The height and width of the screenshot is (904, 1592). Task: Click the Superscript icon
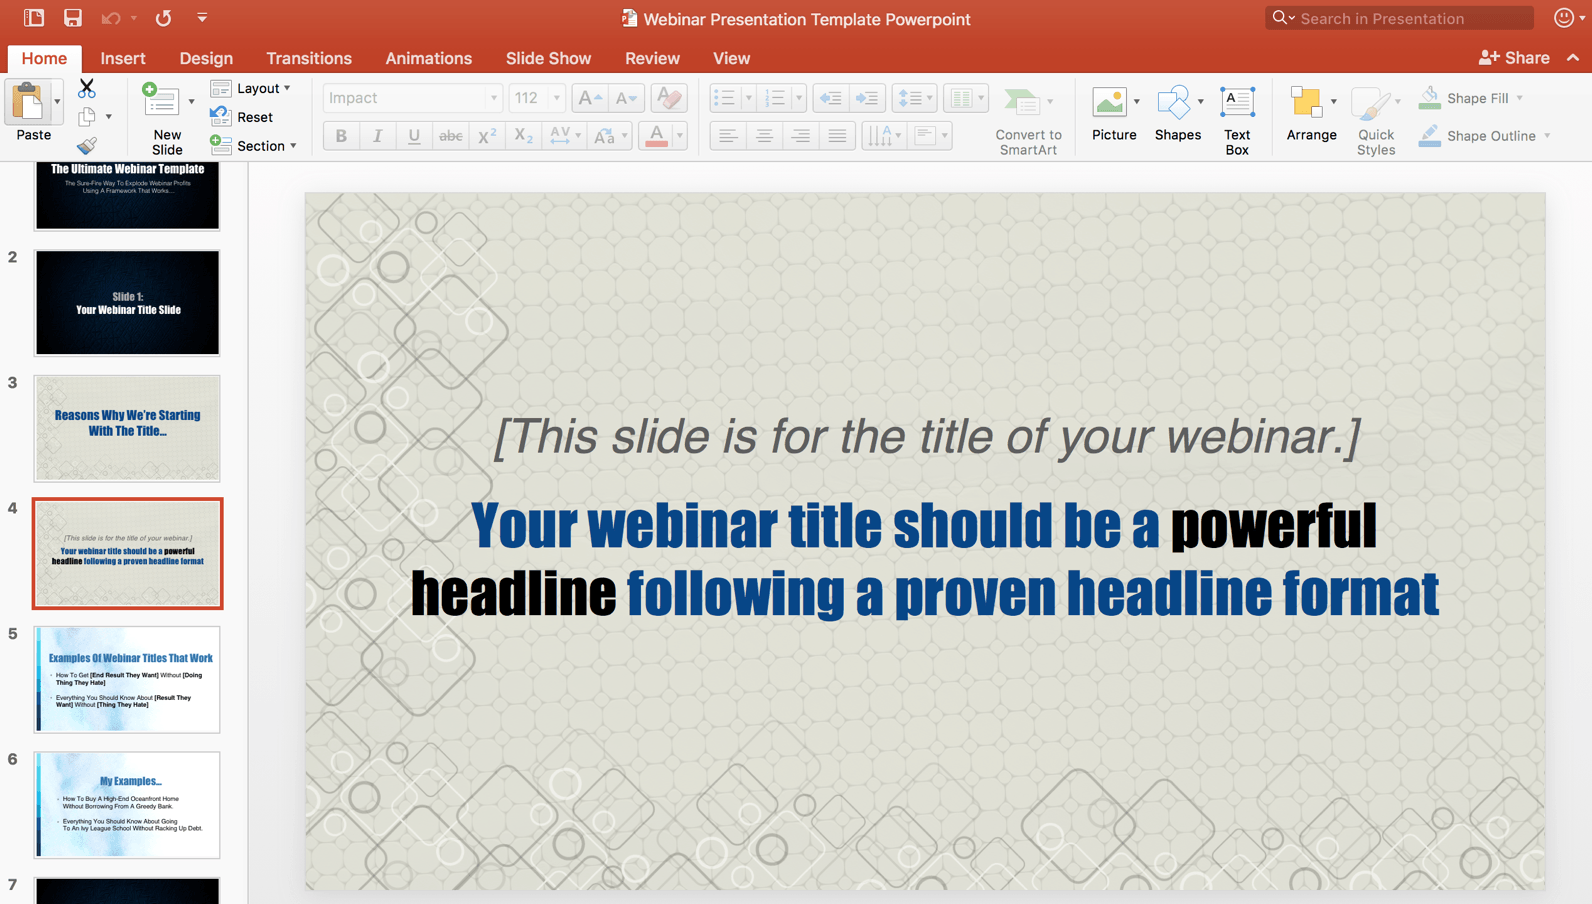click(487, 136)
